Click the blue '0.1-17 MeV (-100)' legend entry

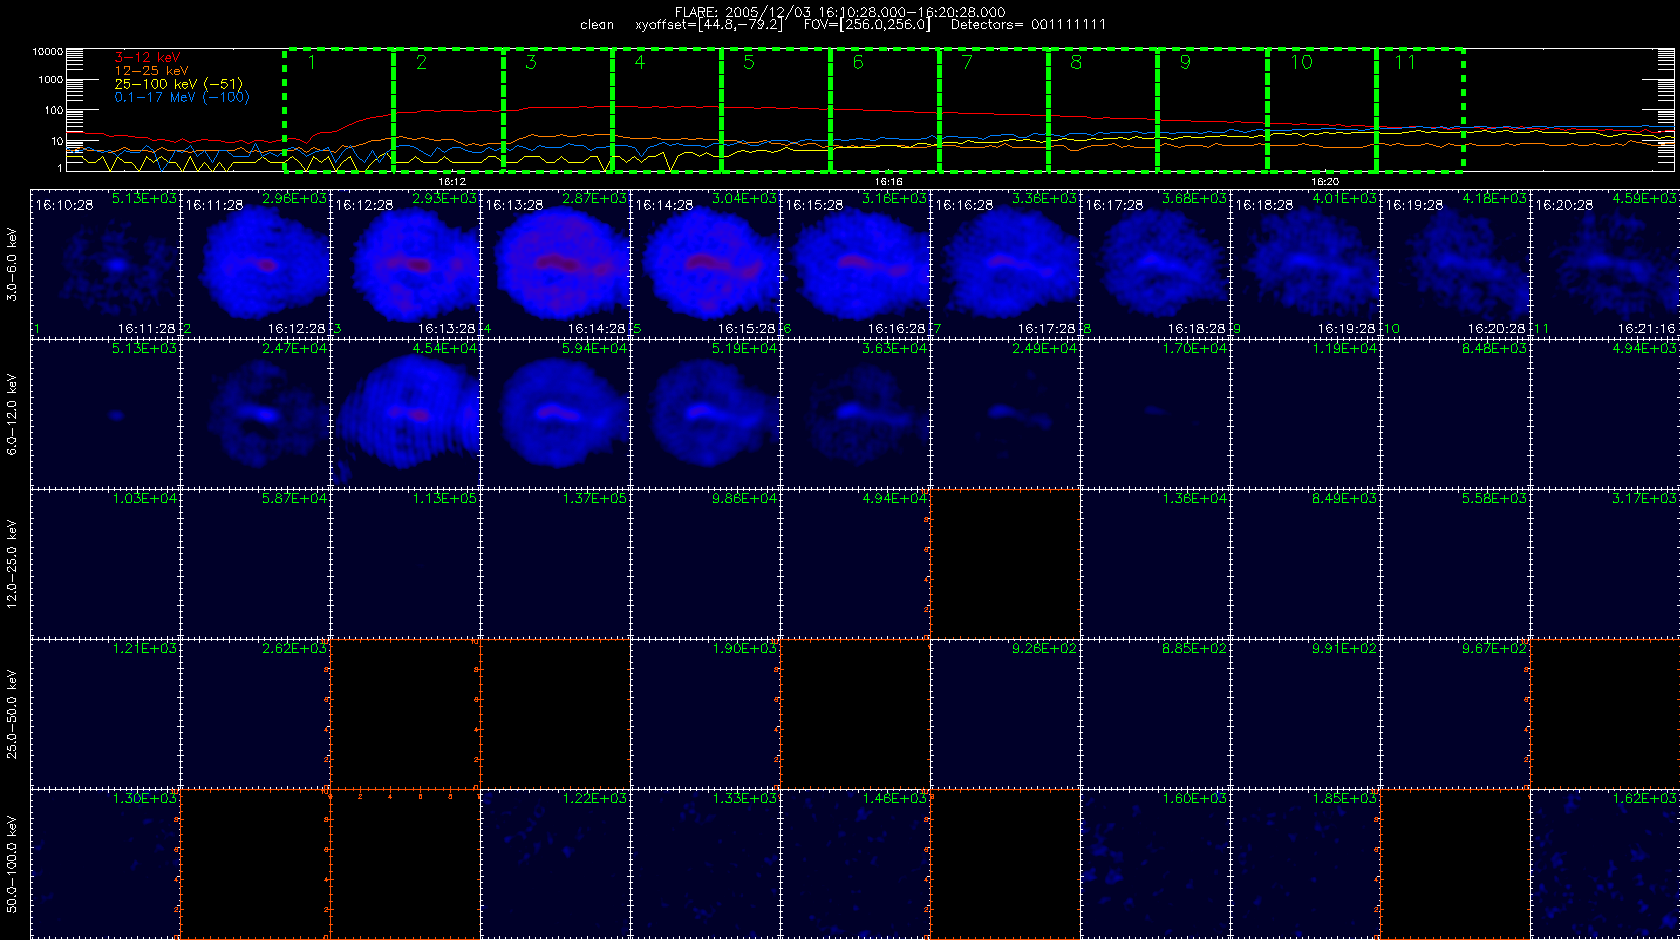(181, 97)
